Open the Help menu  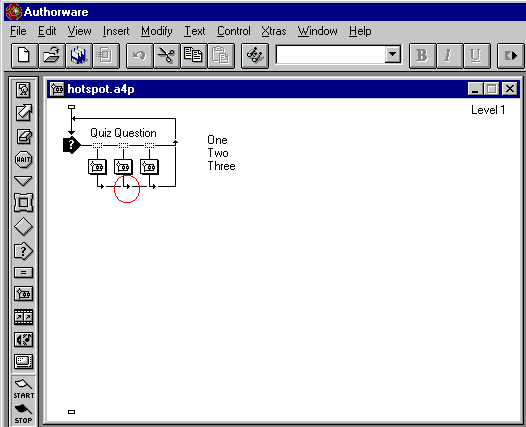pos(360,31)
